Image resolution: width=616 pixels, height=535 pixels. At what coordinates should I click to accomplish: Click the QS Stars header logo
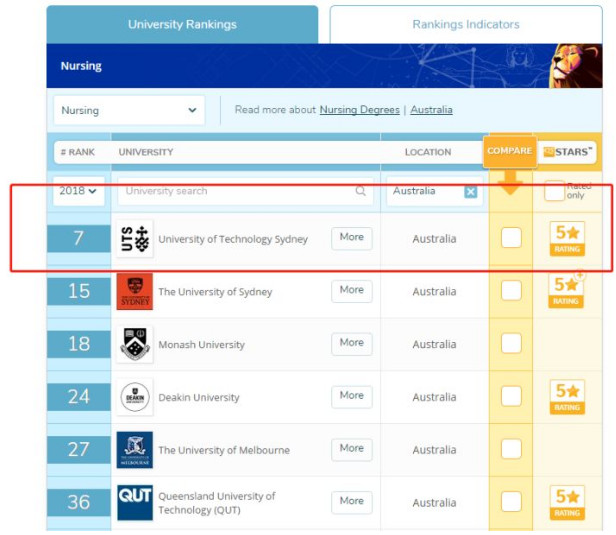pos(567,152)
